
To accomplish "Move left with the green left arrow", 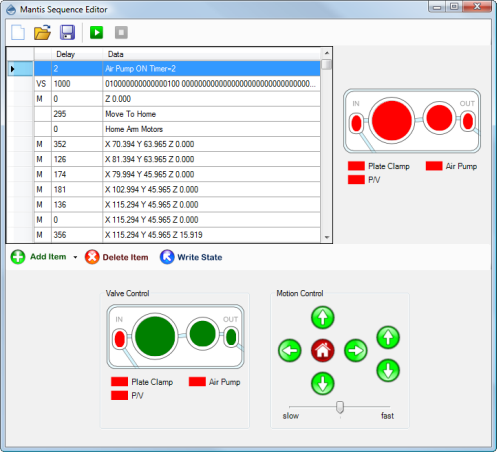I will (290, 351).
